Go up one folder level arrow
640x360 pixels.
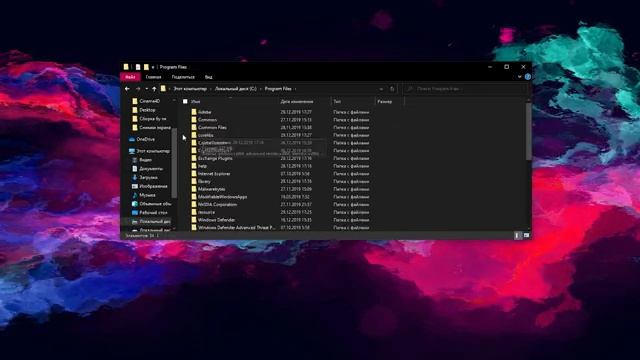click(154, 89)
